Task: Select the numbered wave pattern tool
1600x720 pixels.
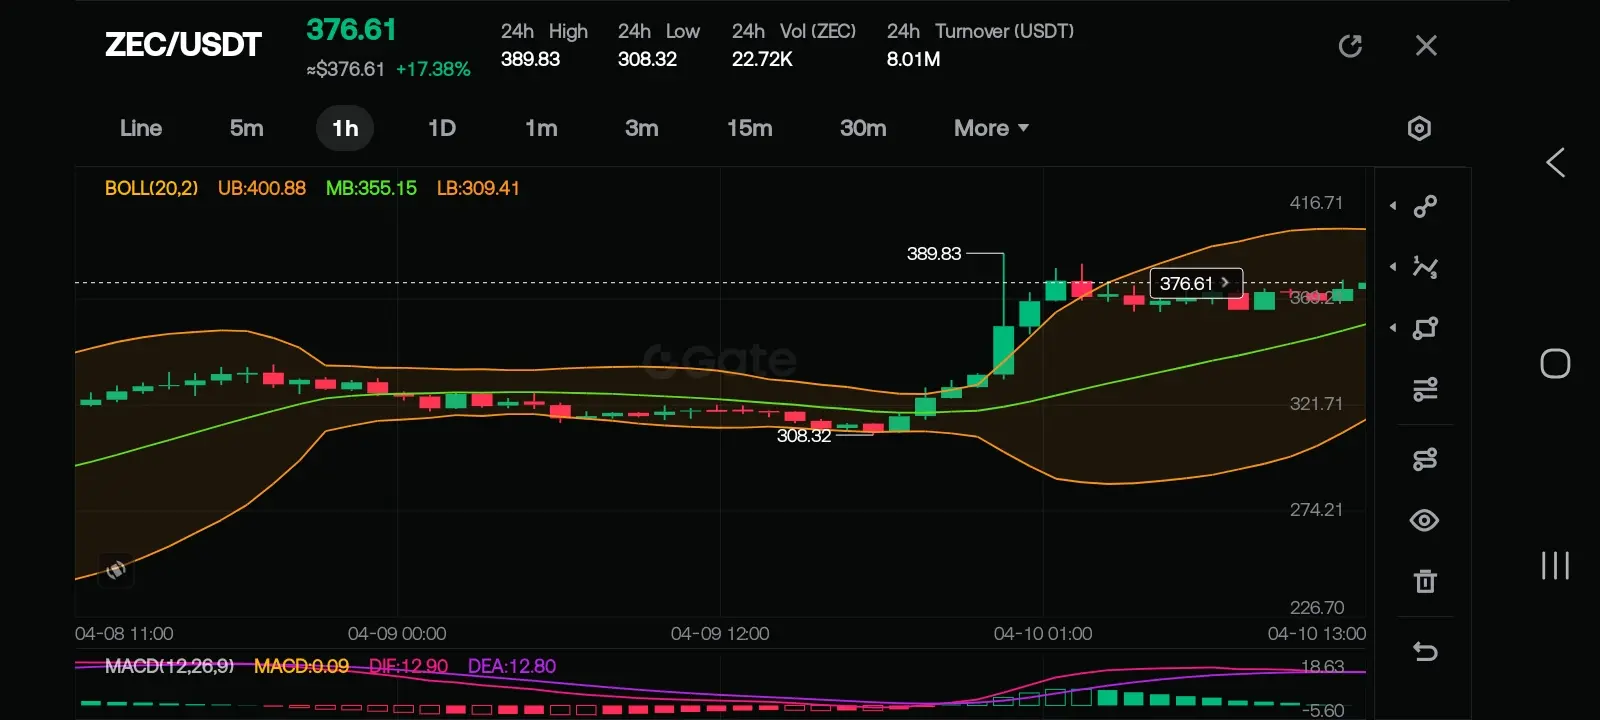Action: click(x=1425, y=267)
